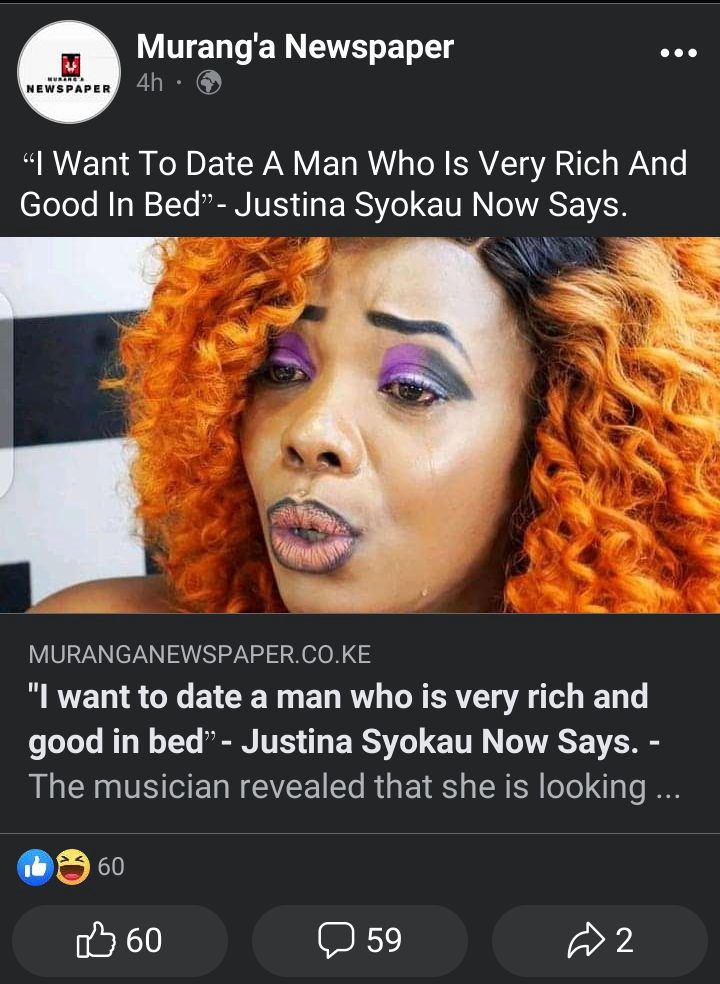This screenshot has height=984, width=720.
Task: Click the thumbs-up icon in Like button
Action: pos(96,940)
